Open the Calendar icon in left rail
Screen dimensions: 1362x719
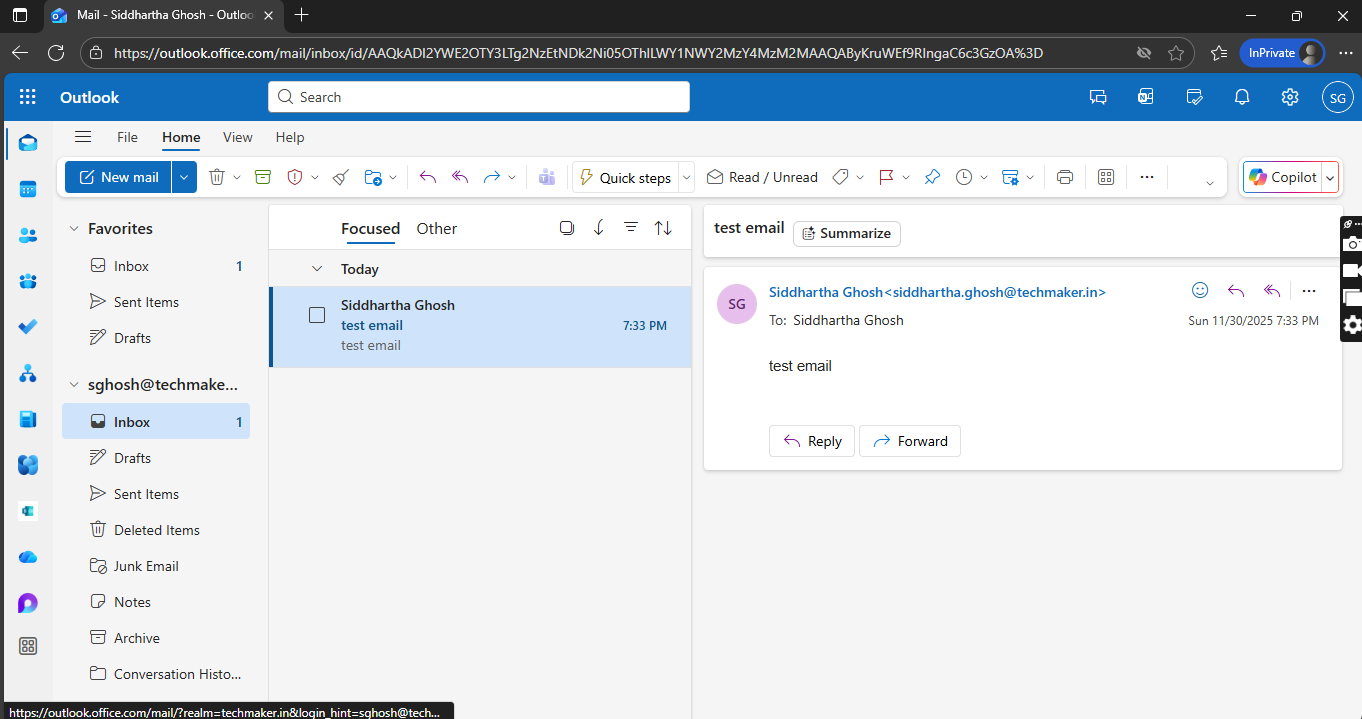pos(28,189)
